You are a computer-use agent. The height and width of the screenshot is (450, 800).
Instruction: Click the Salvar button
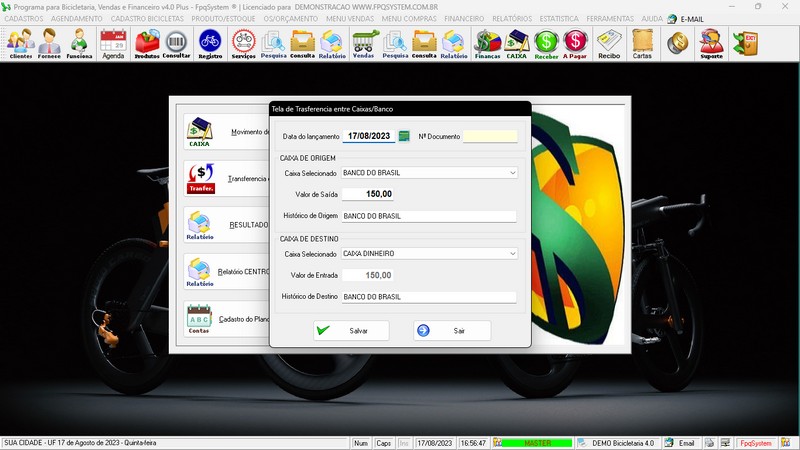(351, 331)
